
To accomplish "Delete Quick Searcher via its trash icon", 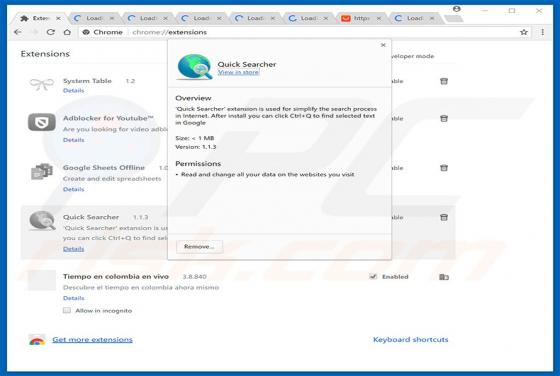I will (444, 217).
